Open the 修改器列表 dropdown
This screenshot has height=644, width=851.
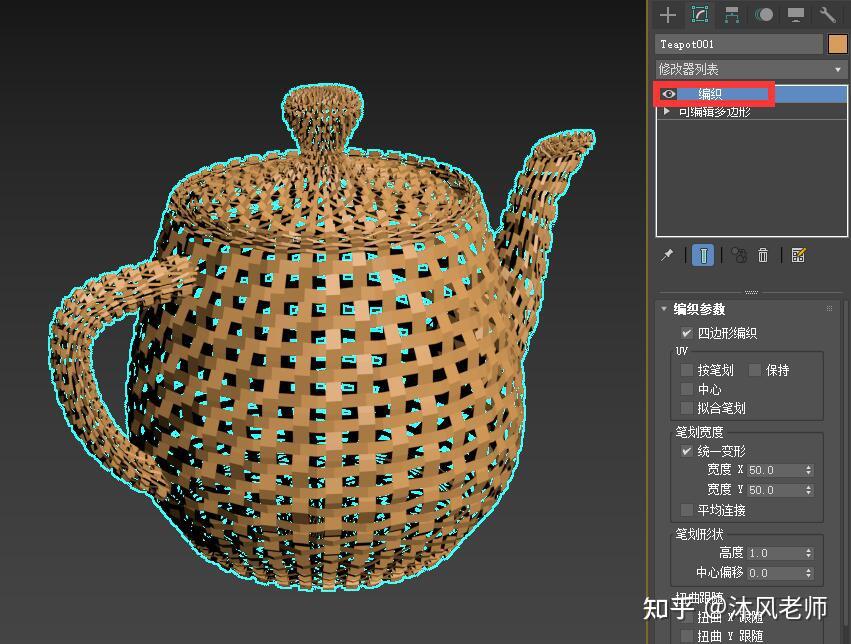tap(751, 69)
